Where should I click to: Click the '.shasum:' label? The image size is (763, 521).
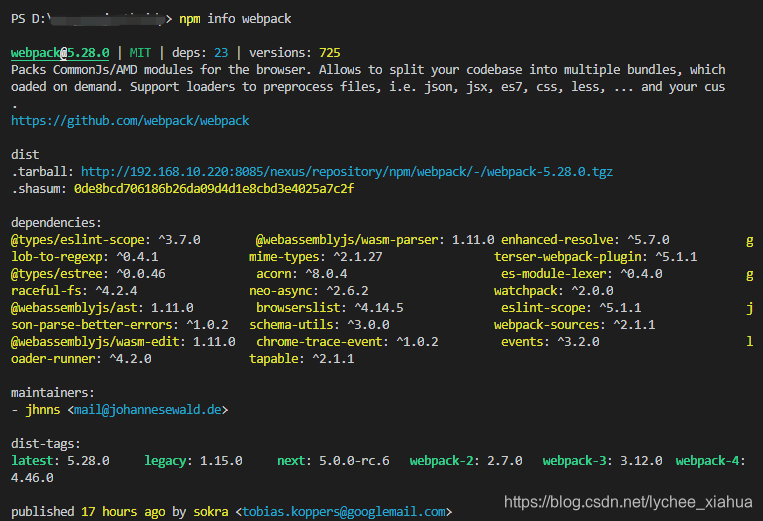tap(39, 189)
